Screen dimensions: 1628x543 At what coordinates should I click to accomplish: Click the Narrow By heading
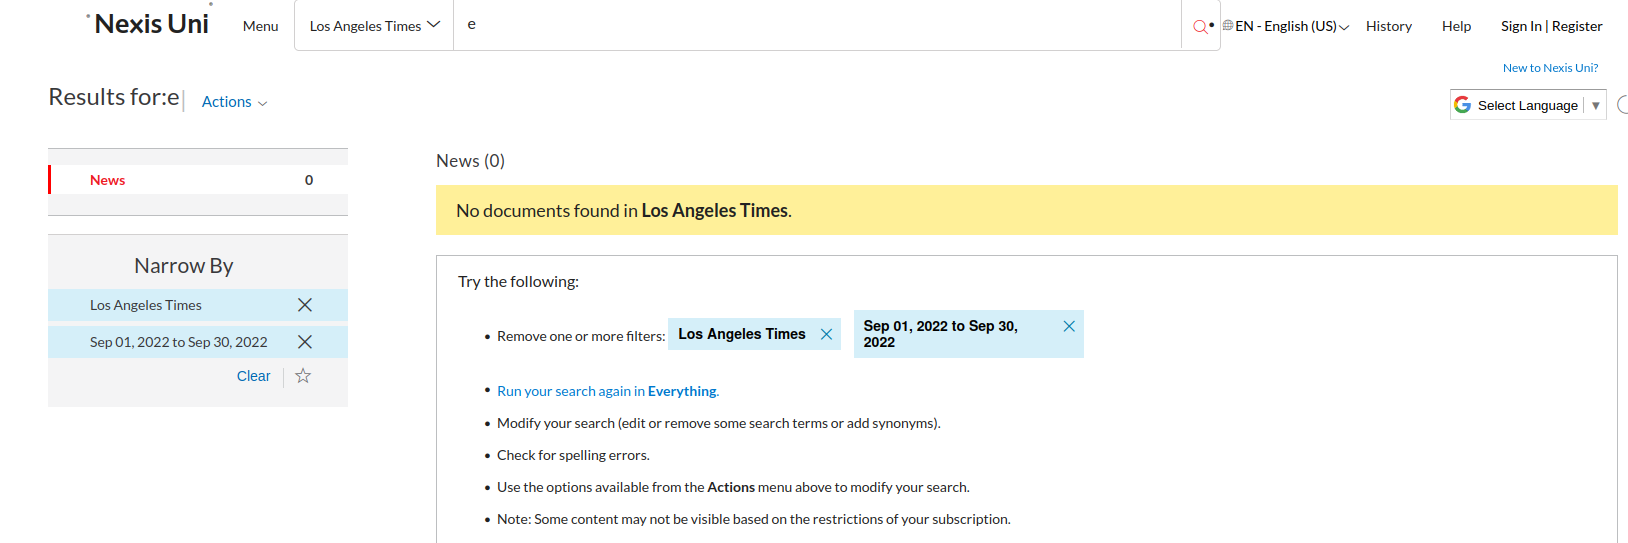point(184,266)
